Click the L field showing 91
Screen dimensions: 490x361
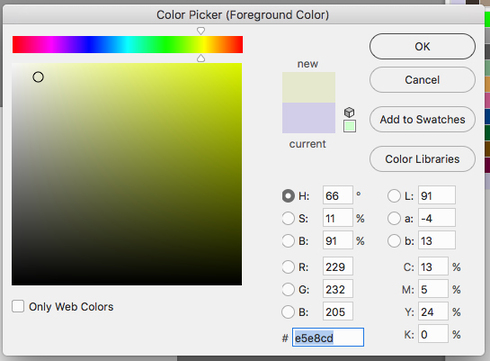pyautogui.click(x=437, y=196)
